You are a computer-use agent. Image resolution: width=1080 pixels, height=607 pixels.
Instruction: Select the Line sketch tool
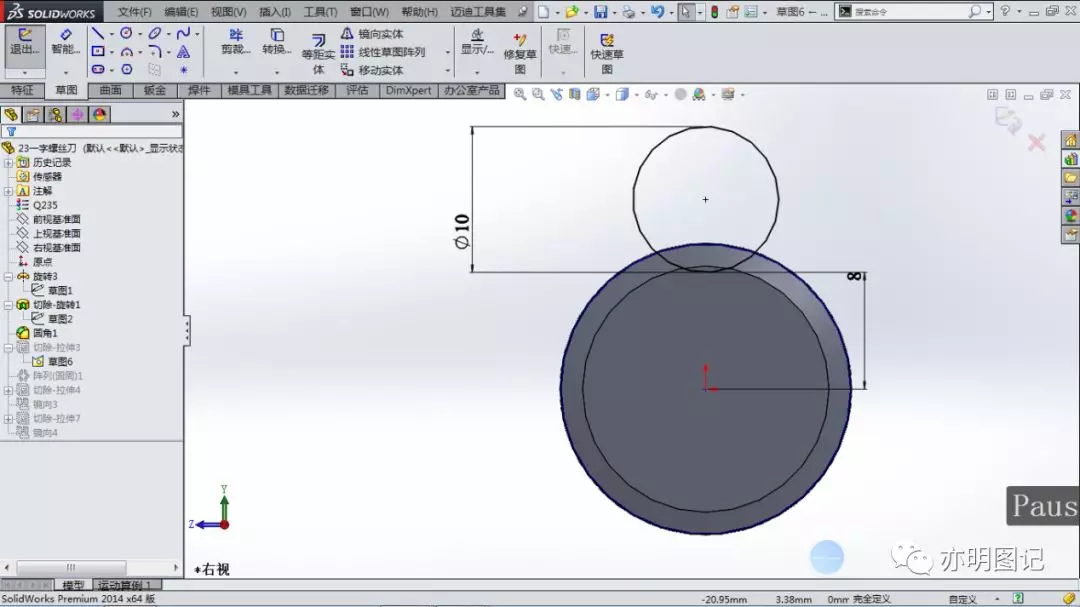[98, 33]
